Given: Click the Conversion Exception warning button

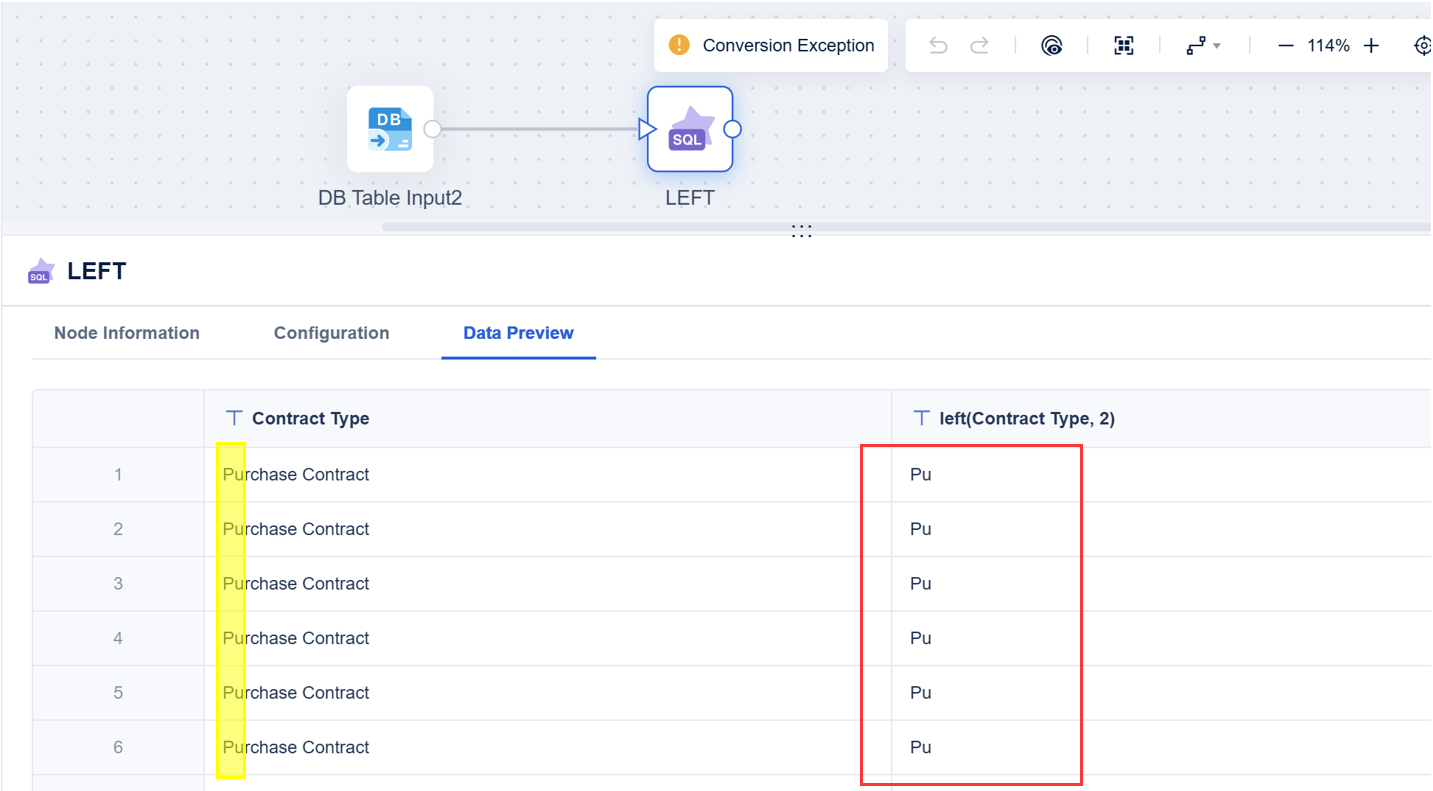Looking at the screenshot, I should click(x=771, y=46).
